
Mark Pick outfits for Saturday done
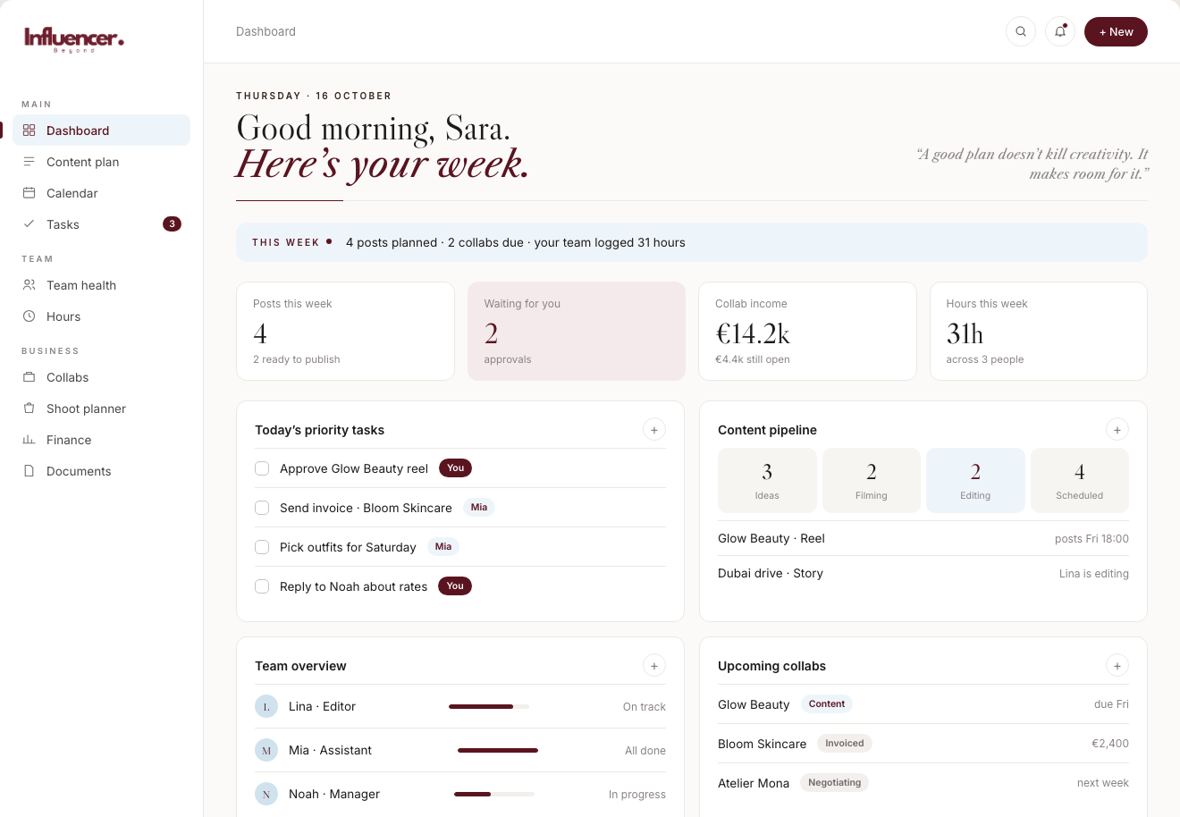pyautogui.click(x=262, y=547)
